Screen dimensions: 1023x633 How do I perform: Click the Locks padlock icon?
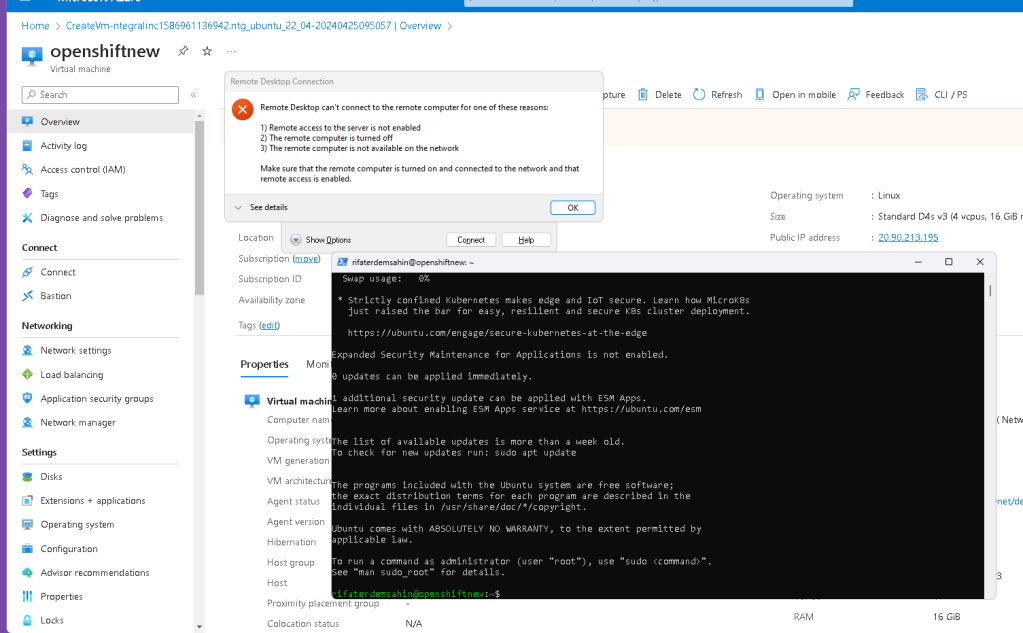pyautogui.click(x=27, y=620)
